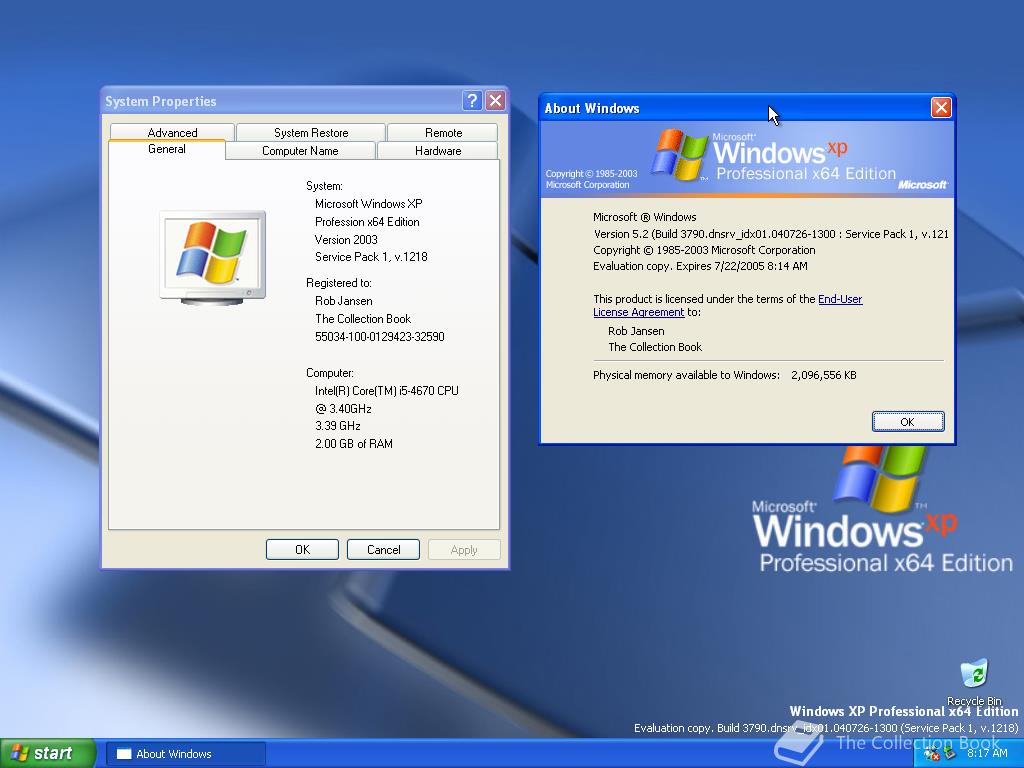Click "Version 2003" in System Properties

pos(346,240)
